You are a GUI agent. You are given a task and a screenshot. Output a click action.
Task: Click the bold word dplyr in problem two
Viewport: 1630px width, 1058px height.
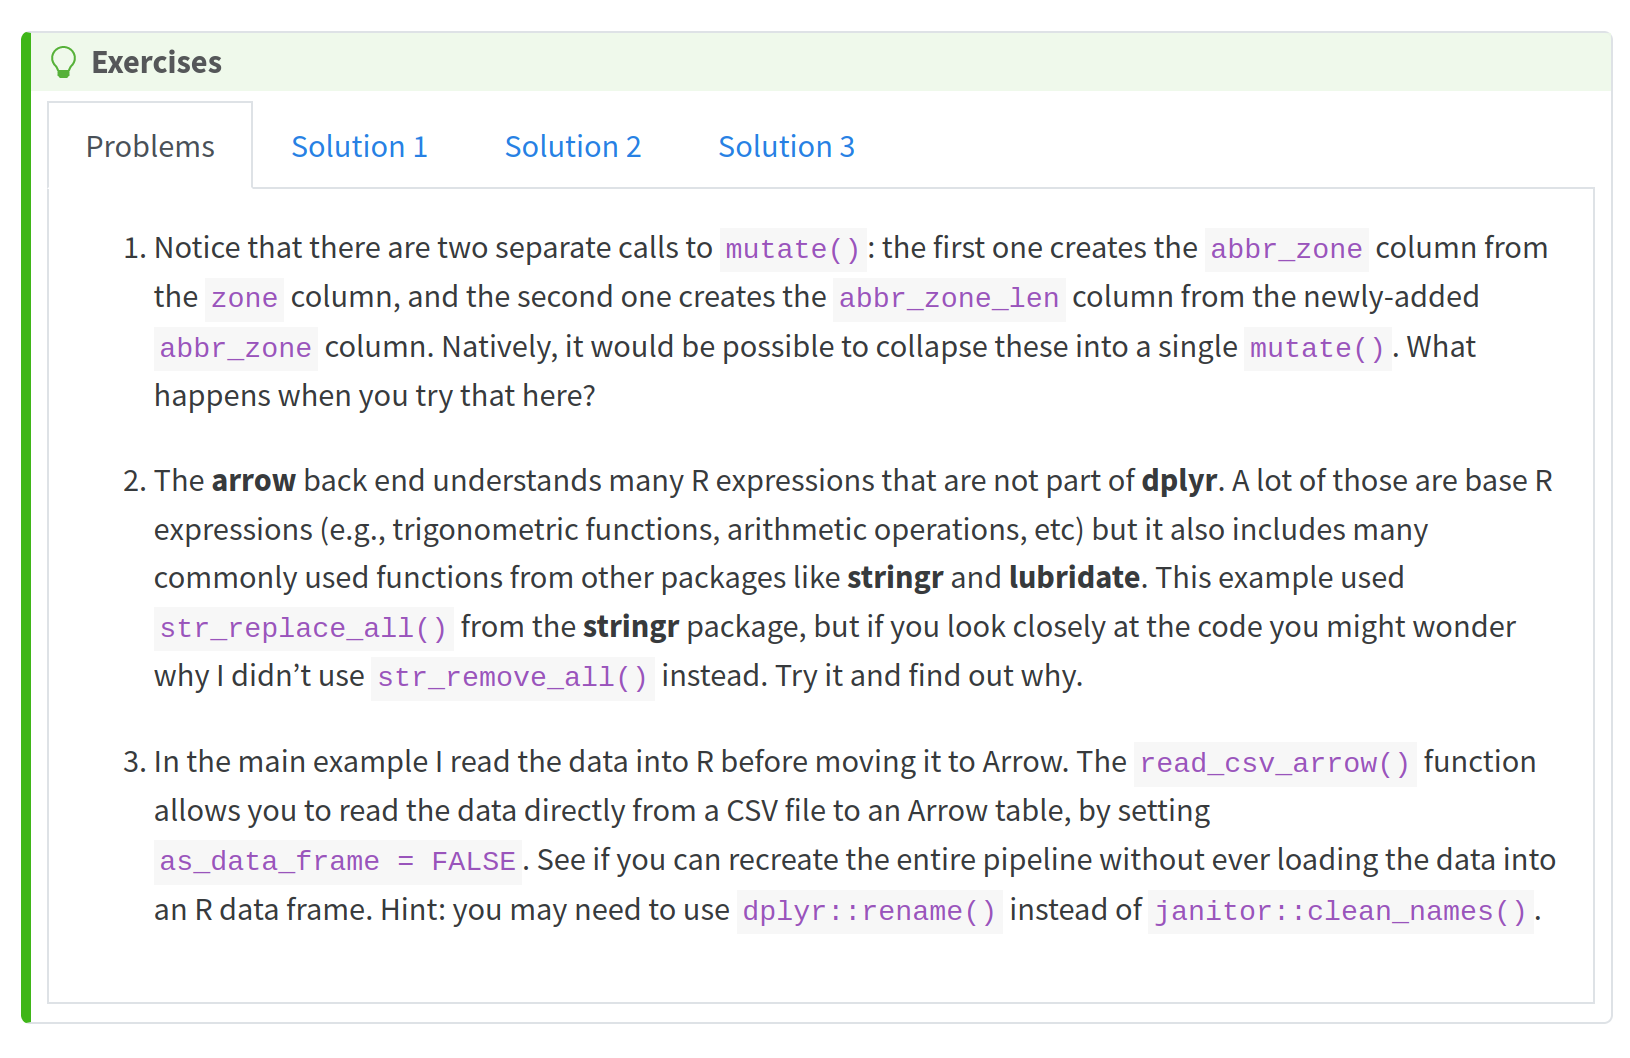(x=1179, y=481)
